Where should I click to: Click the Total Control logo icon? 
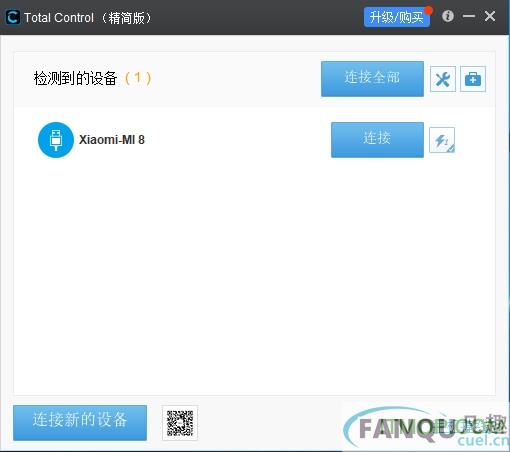tap(13, 17)
